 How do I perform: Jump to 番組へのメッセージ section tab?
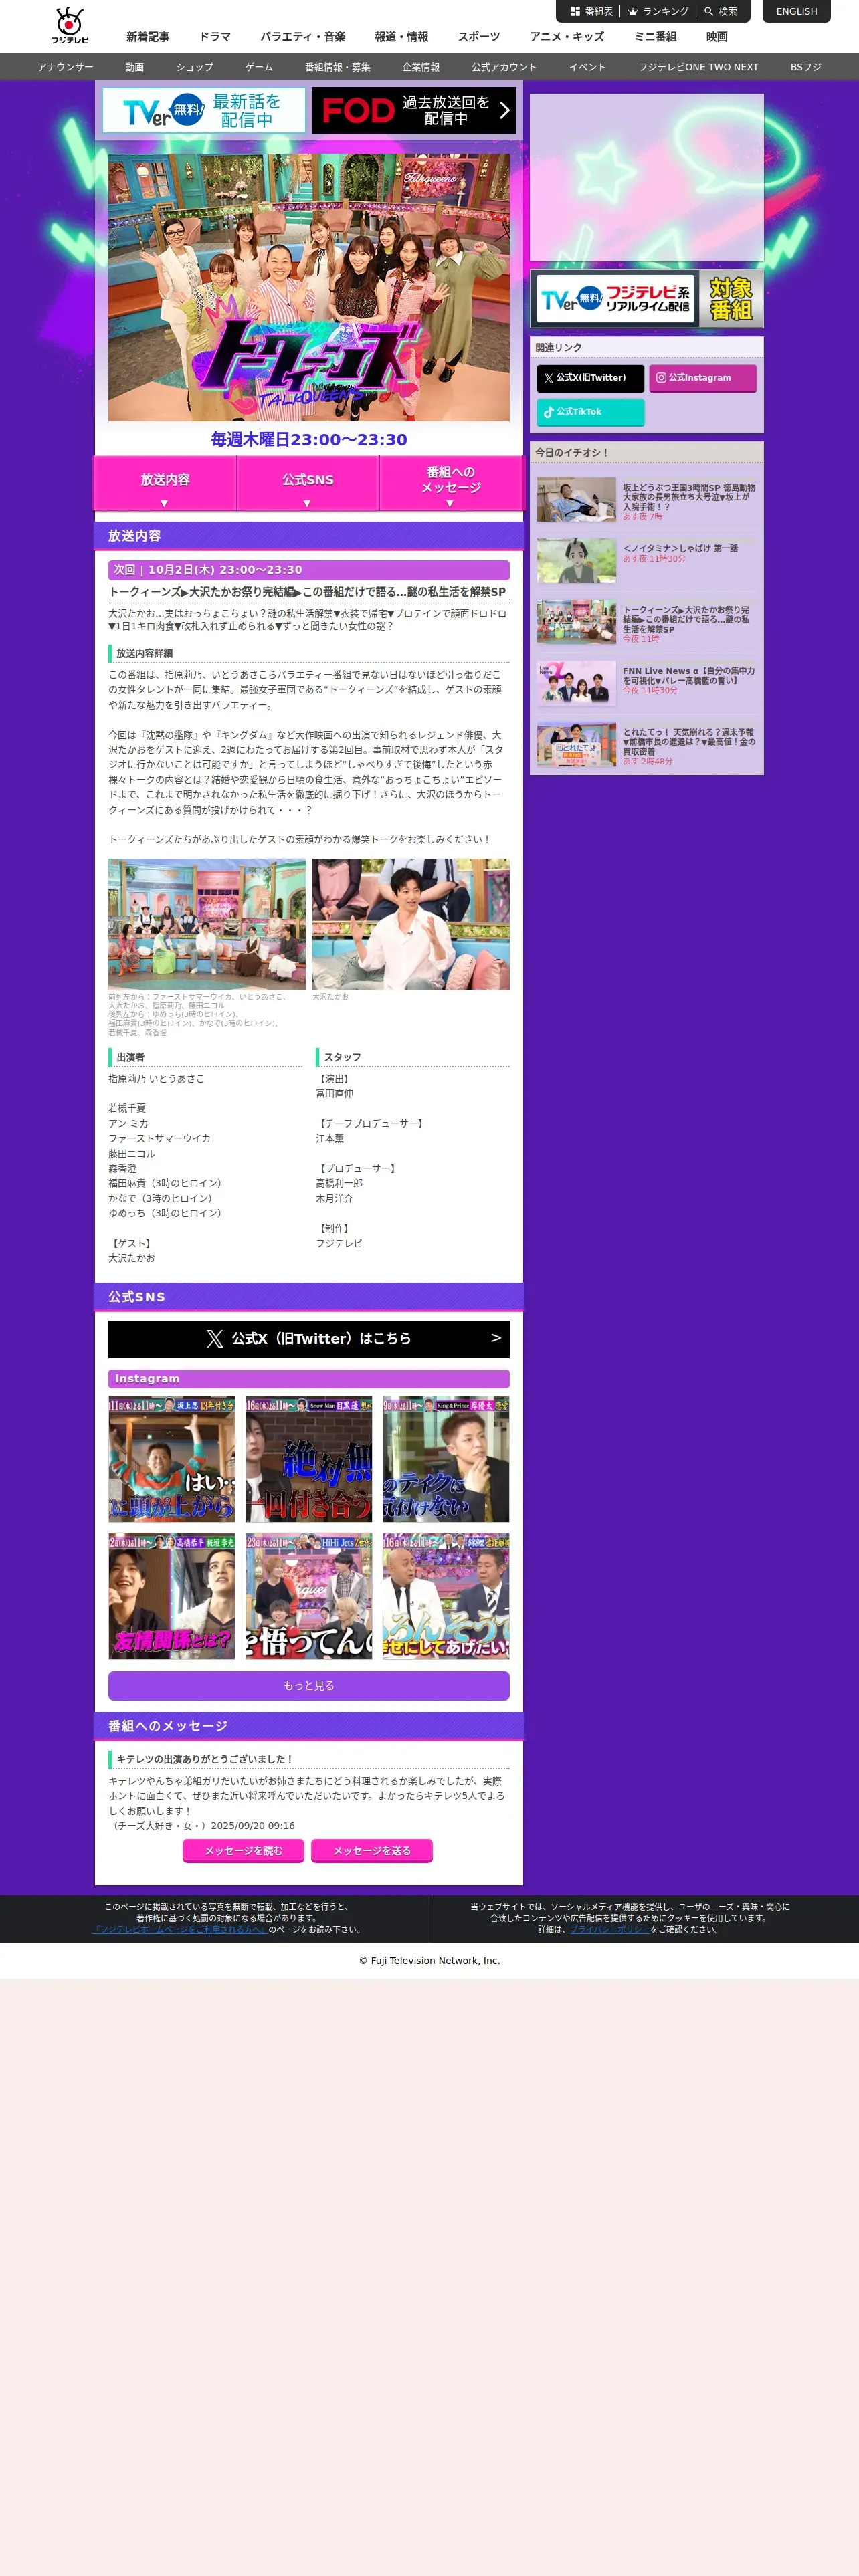[451, 483]
